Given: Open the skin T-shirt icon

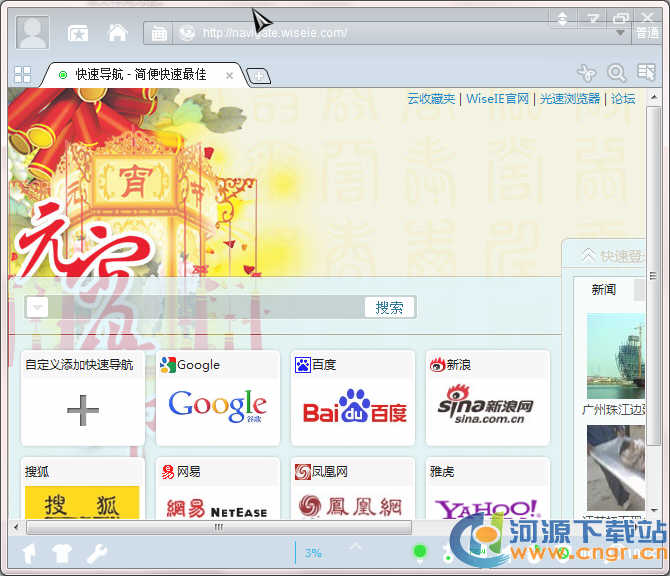Looking at the screenshot, I should (62, 553).
